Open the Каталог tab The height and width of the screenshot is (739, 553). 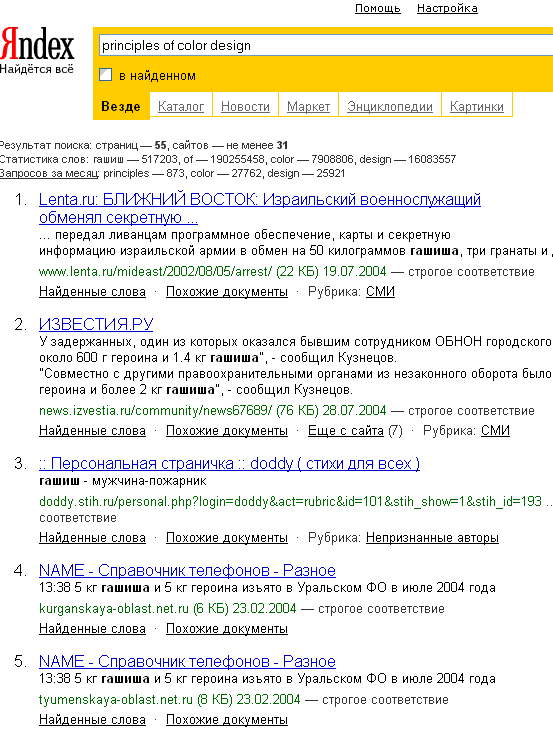tap(181, 107)
